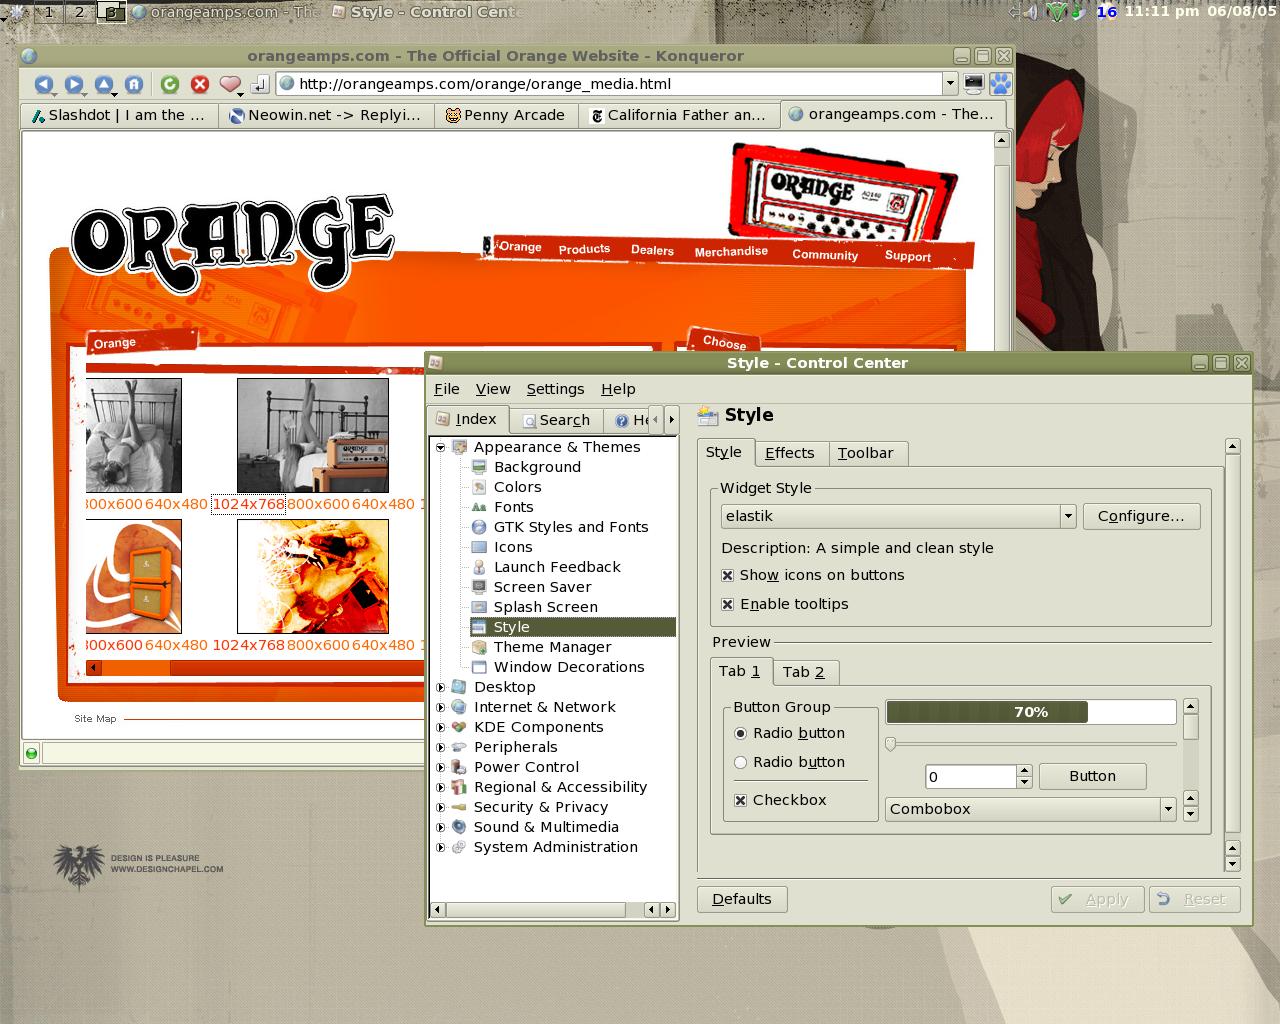This screenshot has width=1280, height=1024.
Task: Click the preview button labeled Button
Action: pyautogui.click(x=1092, y=776)
